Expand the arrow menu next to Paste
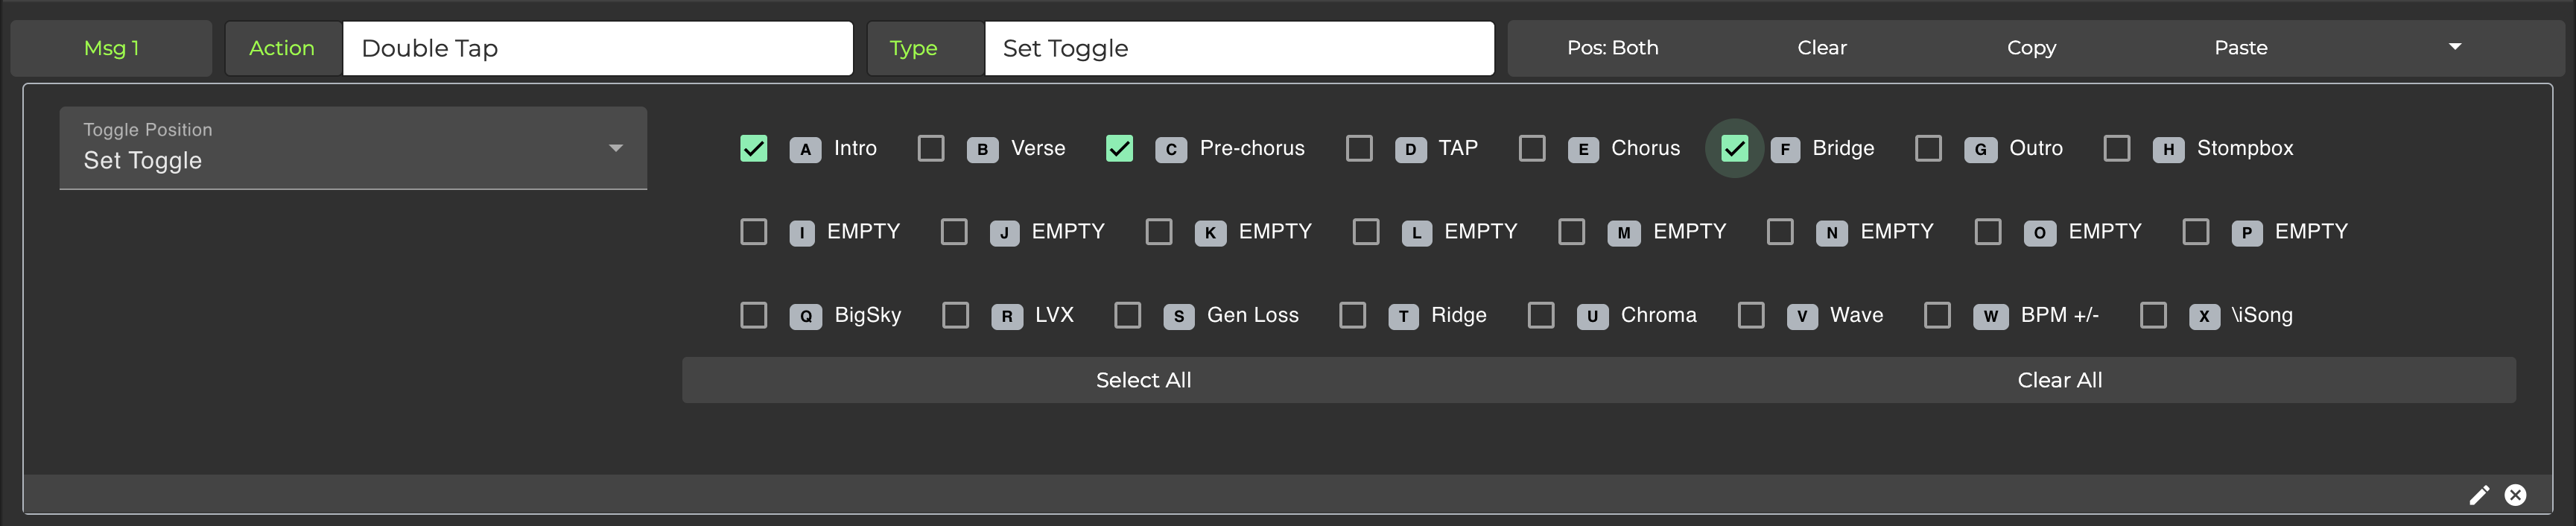The width and height of the screenshot is (2576, 526). 2455,47
